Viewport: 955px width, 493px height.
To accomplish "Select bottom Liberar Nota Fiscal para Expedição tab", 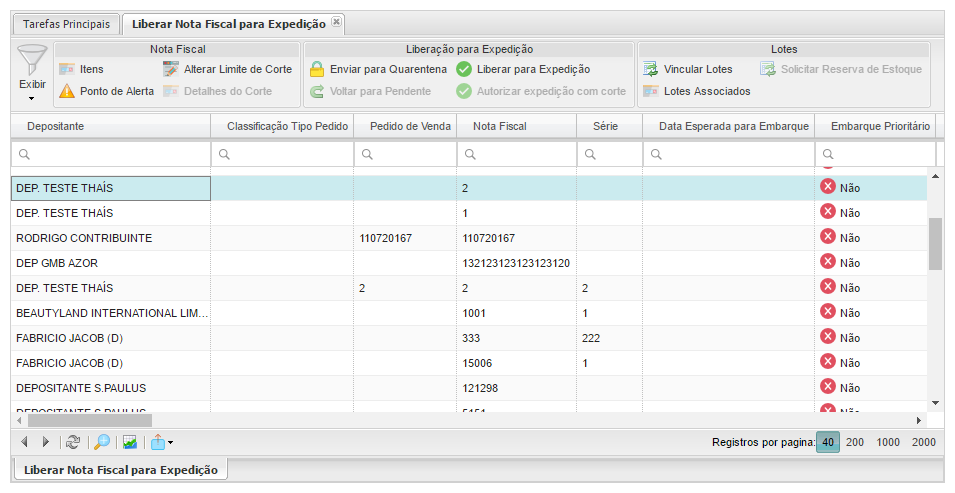I will click(x=120, y=469).
